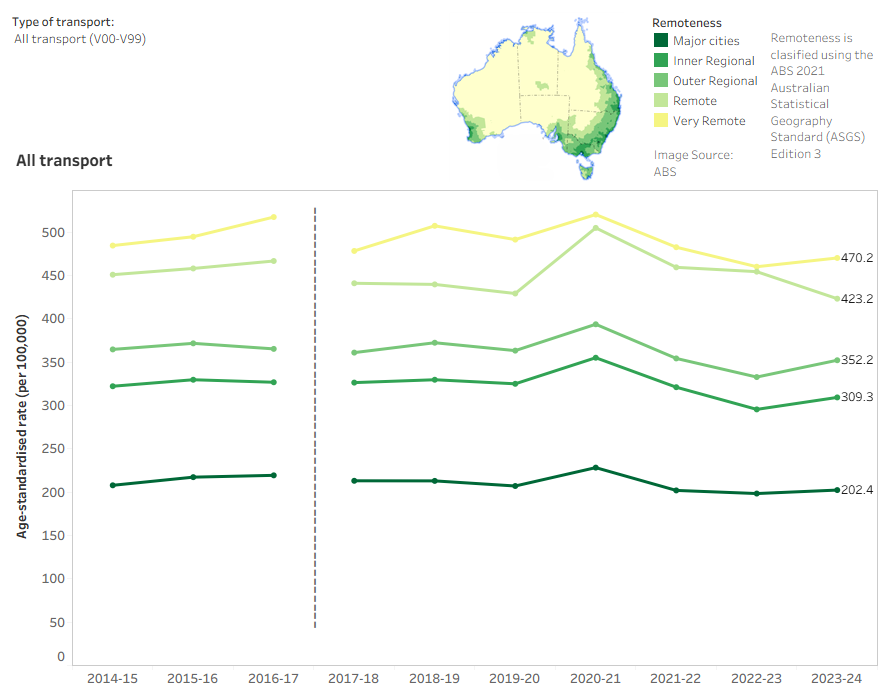
Task: Click the Image Source: ABS caption
Action: click(x=693, y=163)
